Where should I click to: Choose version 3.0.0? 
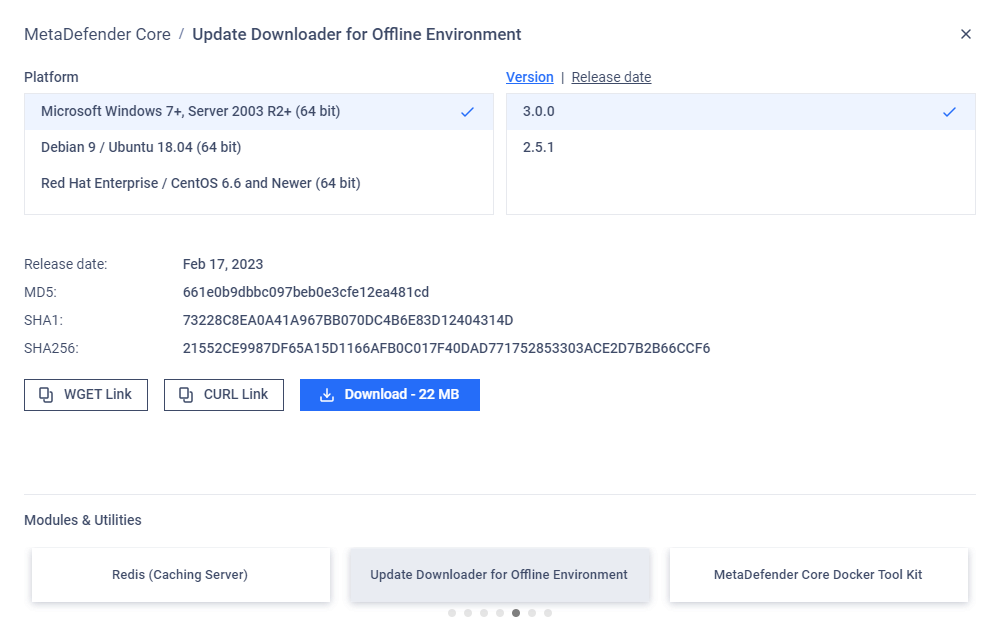[x=740, y=112]
